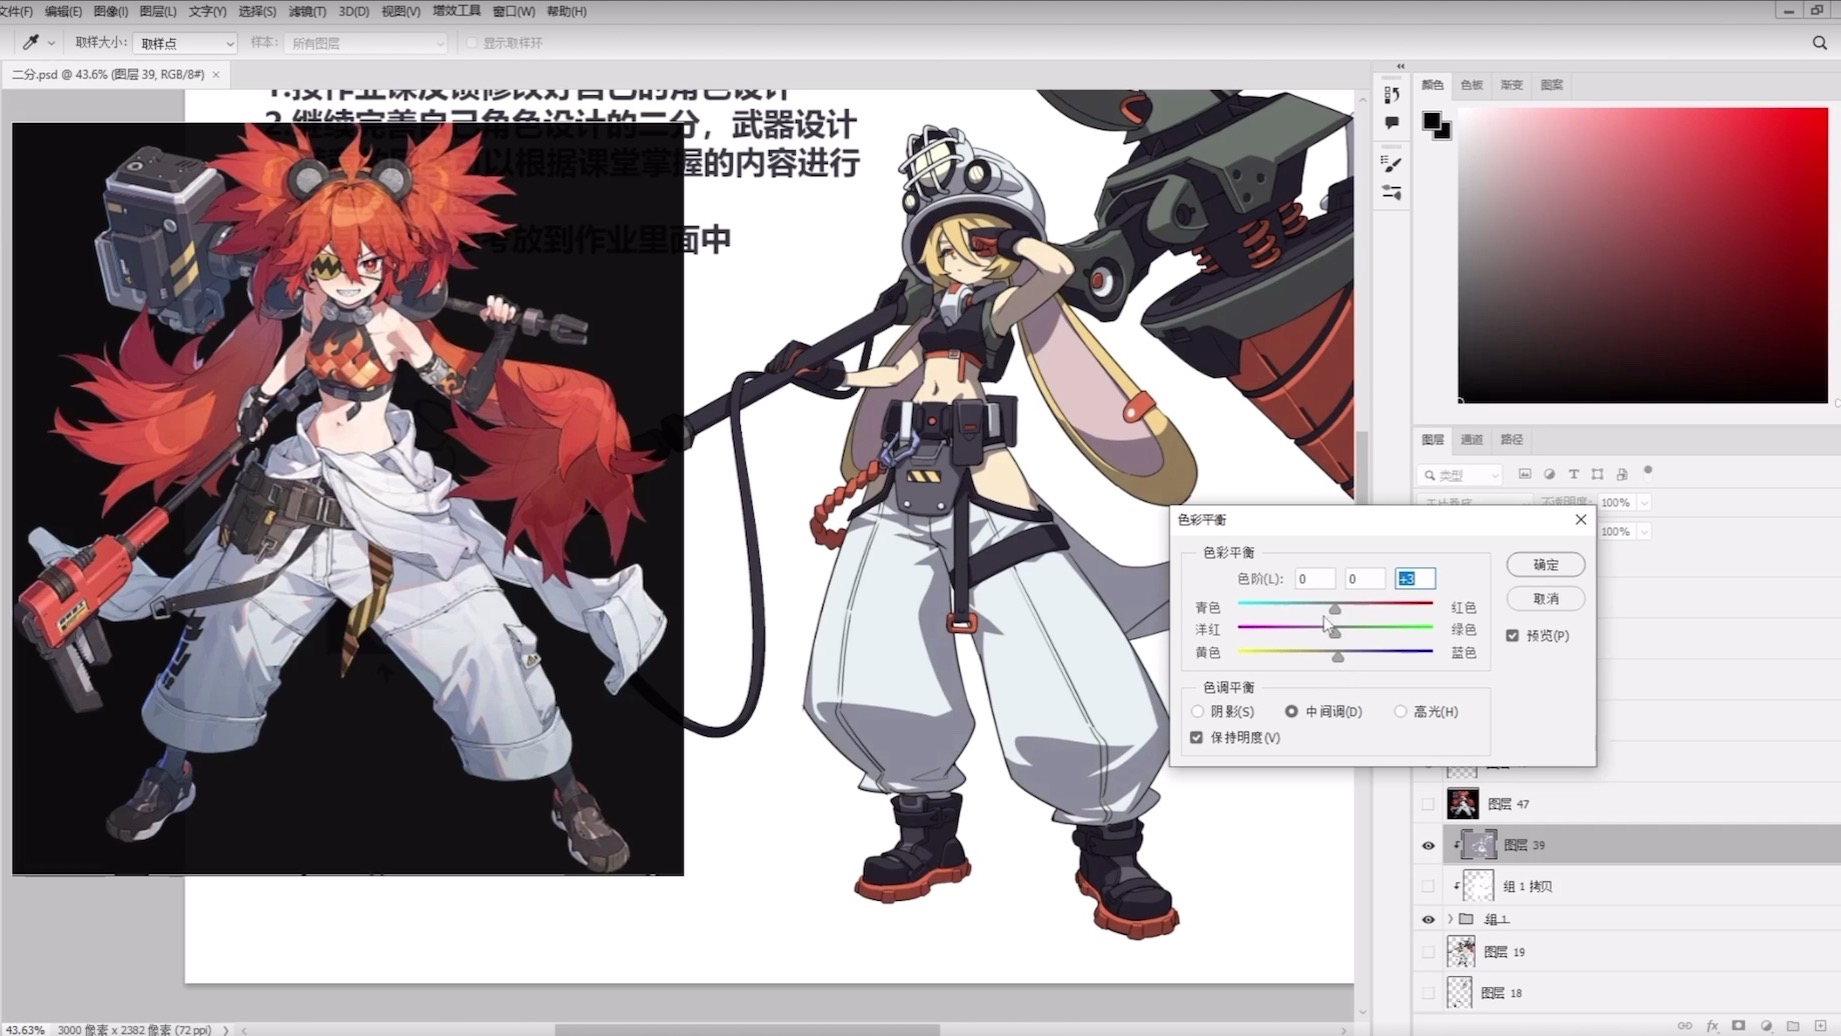
Task: Open the Comments panel icon
Action: point(1391,123)
